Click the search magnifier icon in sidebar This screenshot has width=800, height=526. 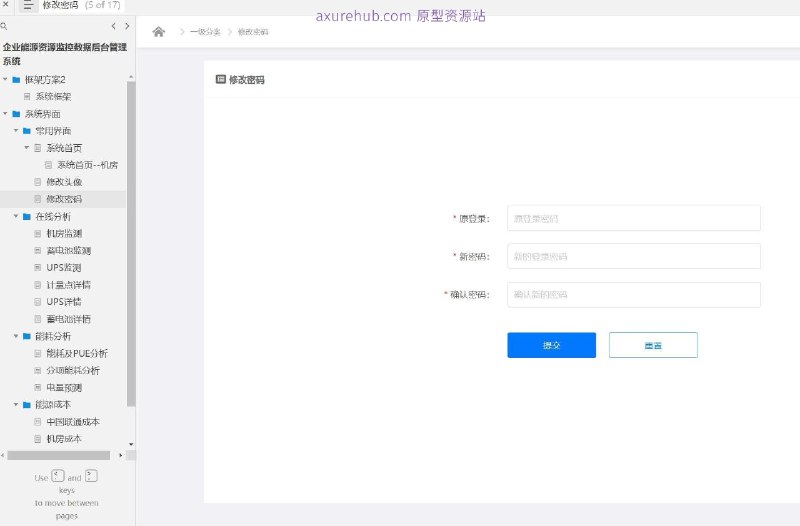click(4, 26)
